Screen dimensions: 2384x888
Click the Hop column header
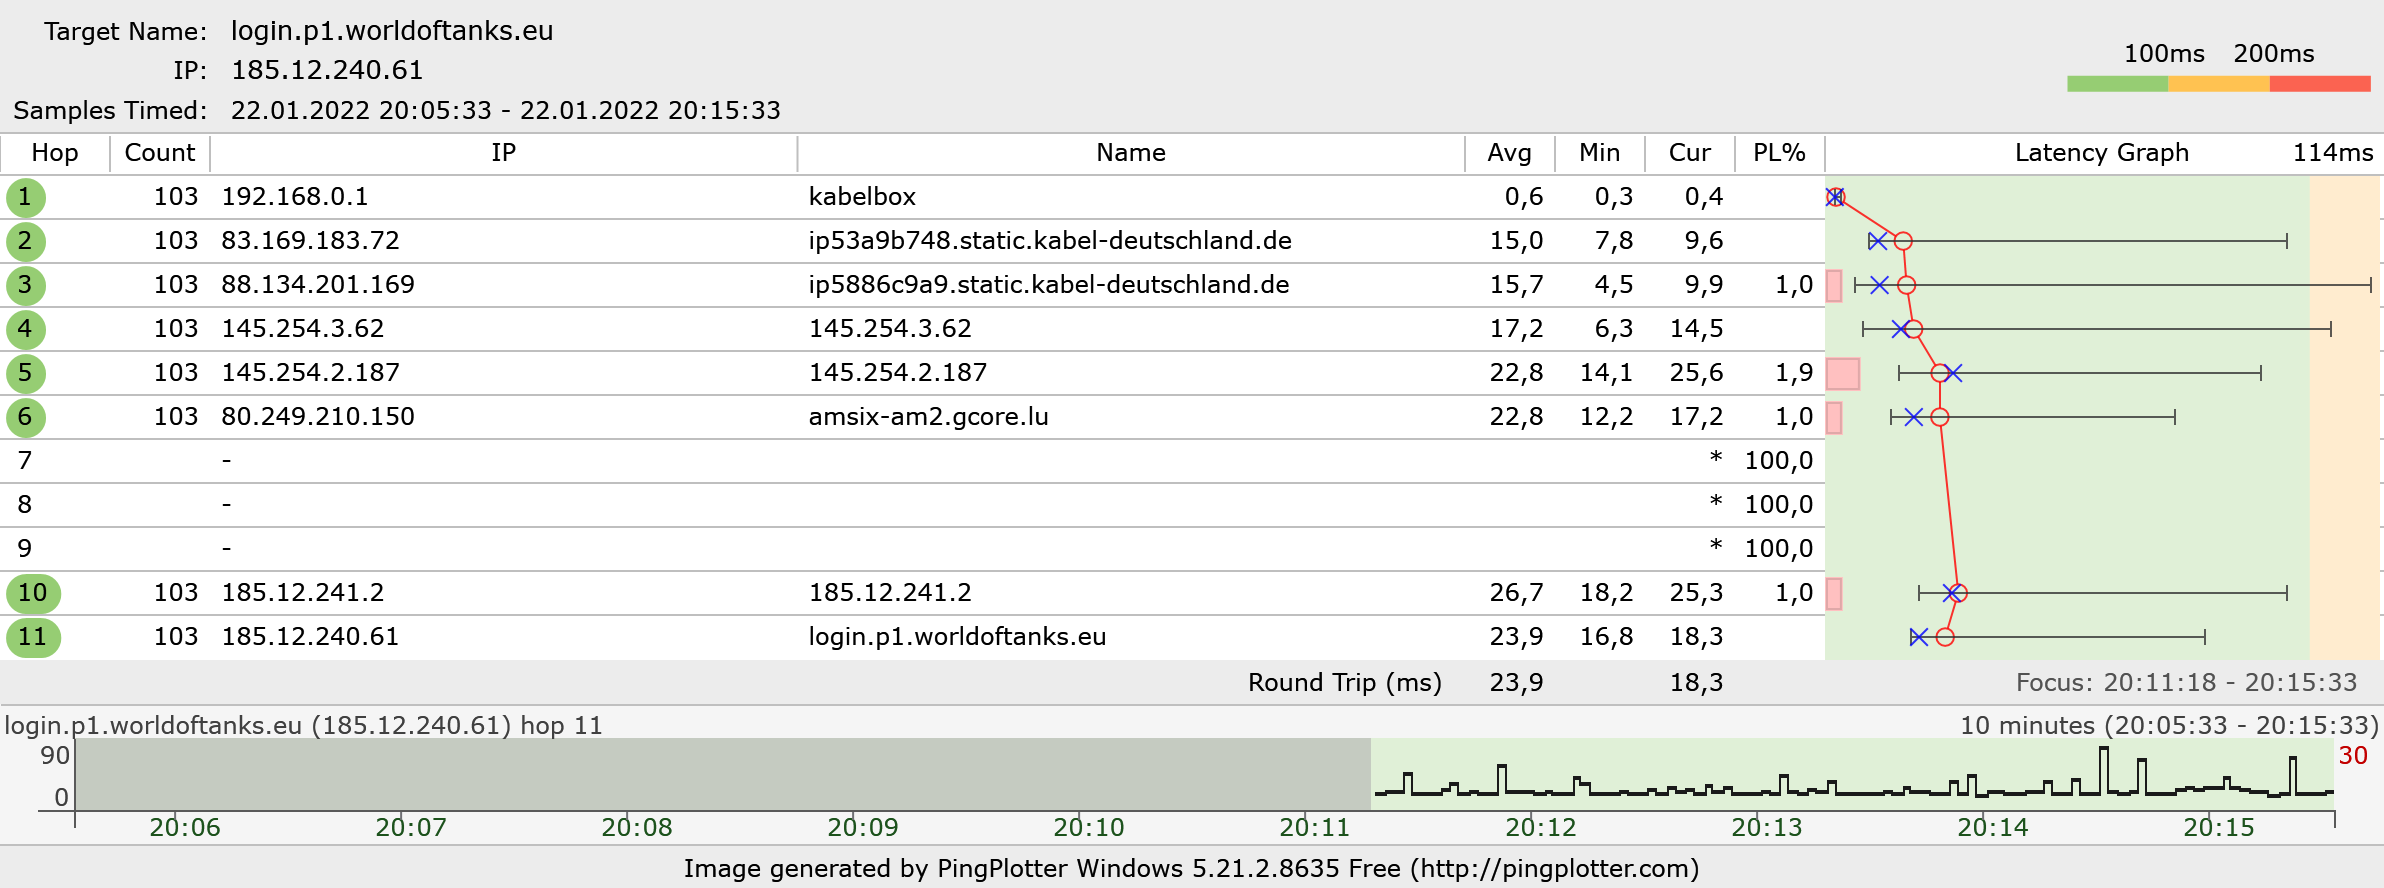tap(55, 153)
